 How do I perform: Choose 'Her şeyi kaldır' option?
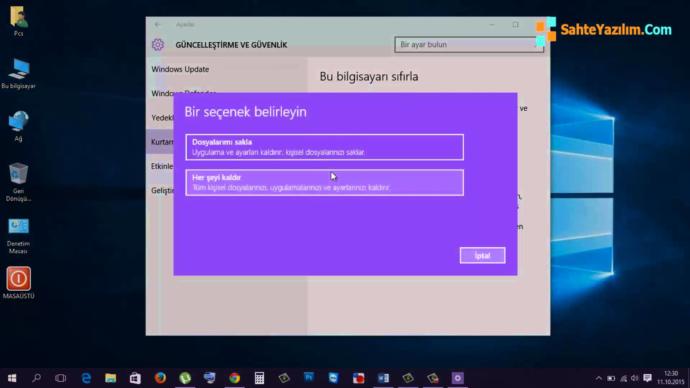(x=324, y=183)
